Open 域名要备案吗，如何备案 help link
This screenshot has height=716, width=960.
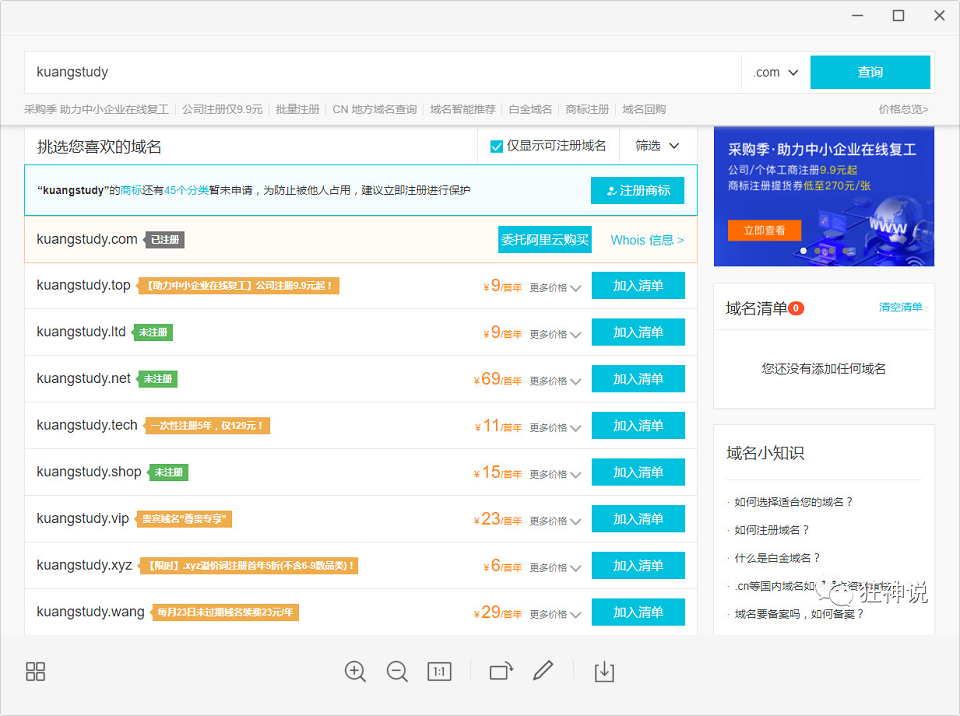(799, 614)
